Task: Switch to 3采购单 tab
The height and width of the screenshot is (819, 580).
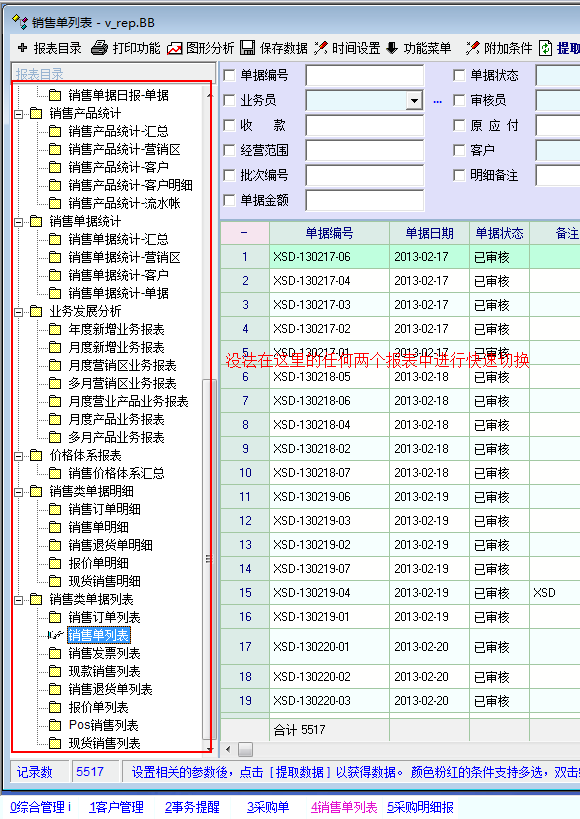Action: click(x=268, y=807)
